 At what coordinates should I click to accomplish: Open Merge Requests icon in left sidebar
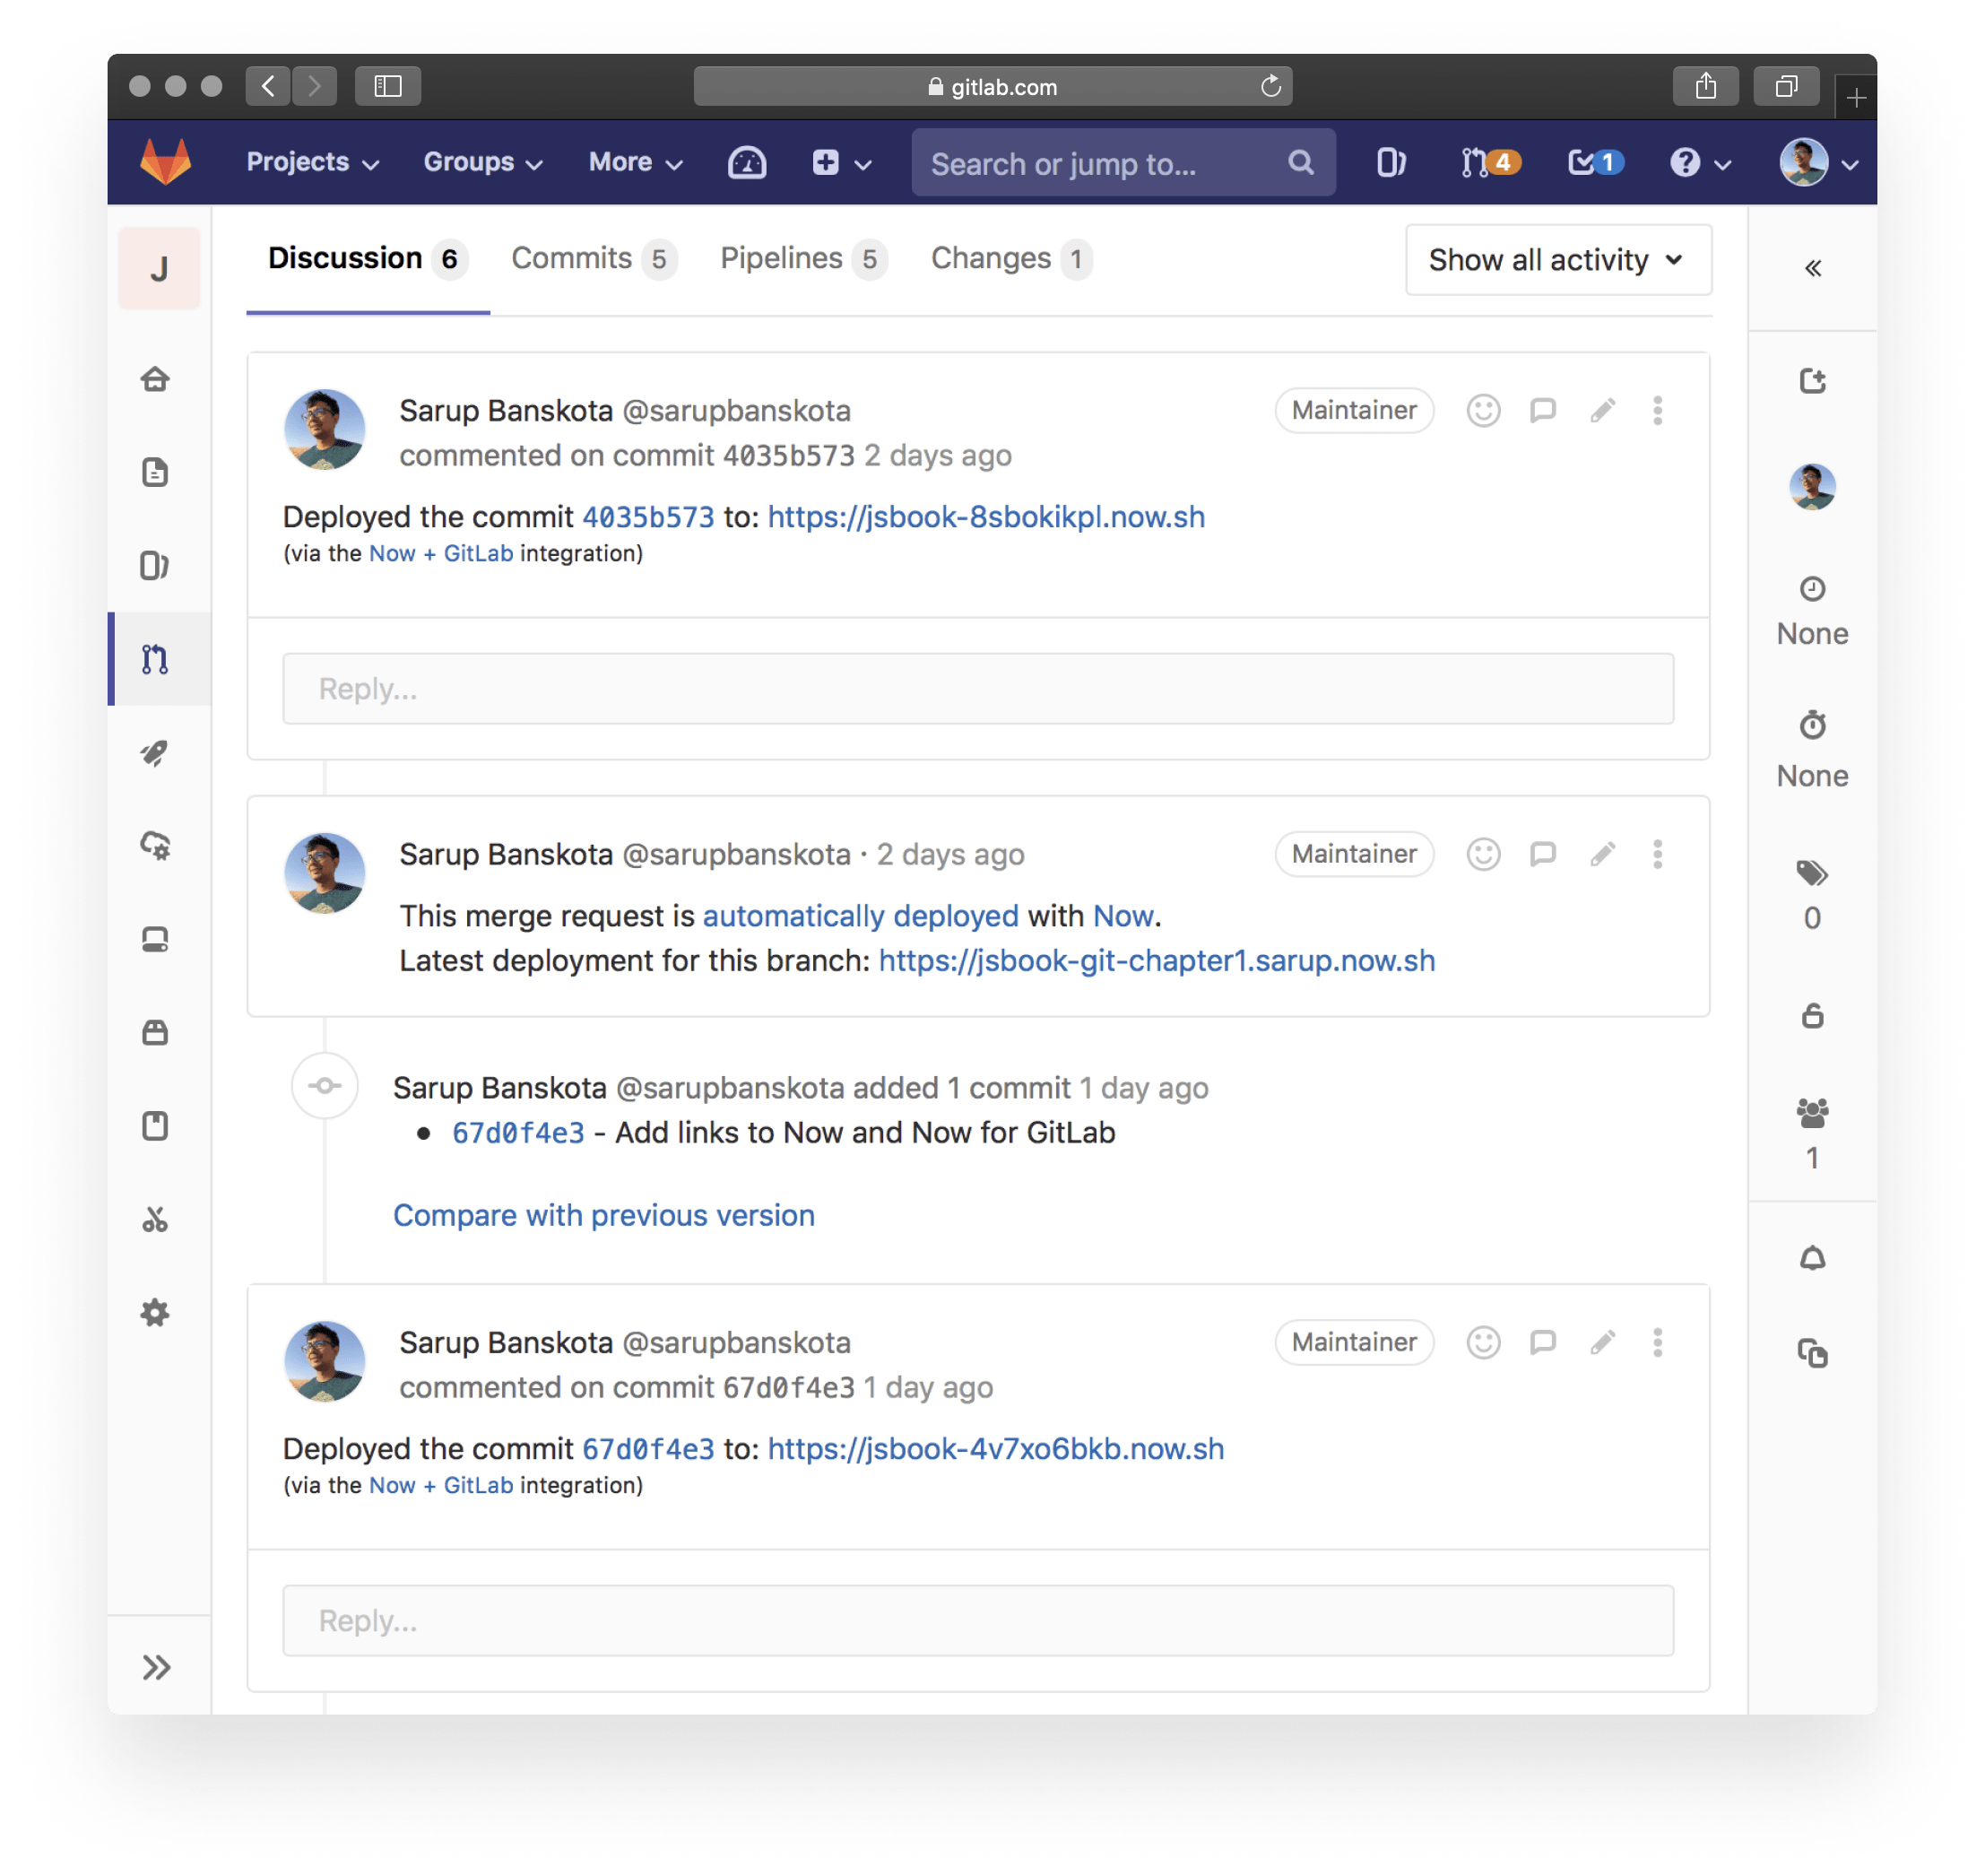click(x=155, y=659)
